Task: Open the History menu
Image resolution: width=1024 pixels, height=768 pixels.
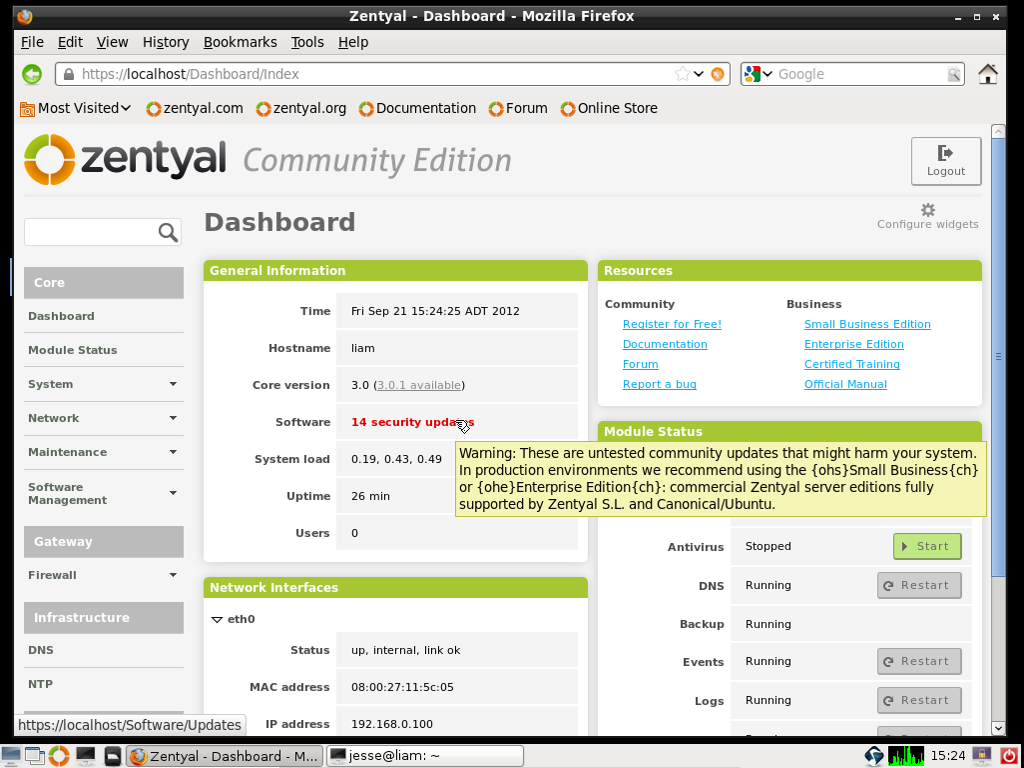Action: 166,42
